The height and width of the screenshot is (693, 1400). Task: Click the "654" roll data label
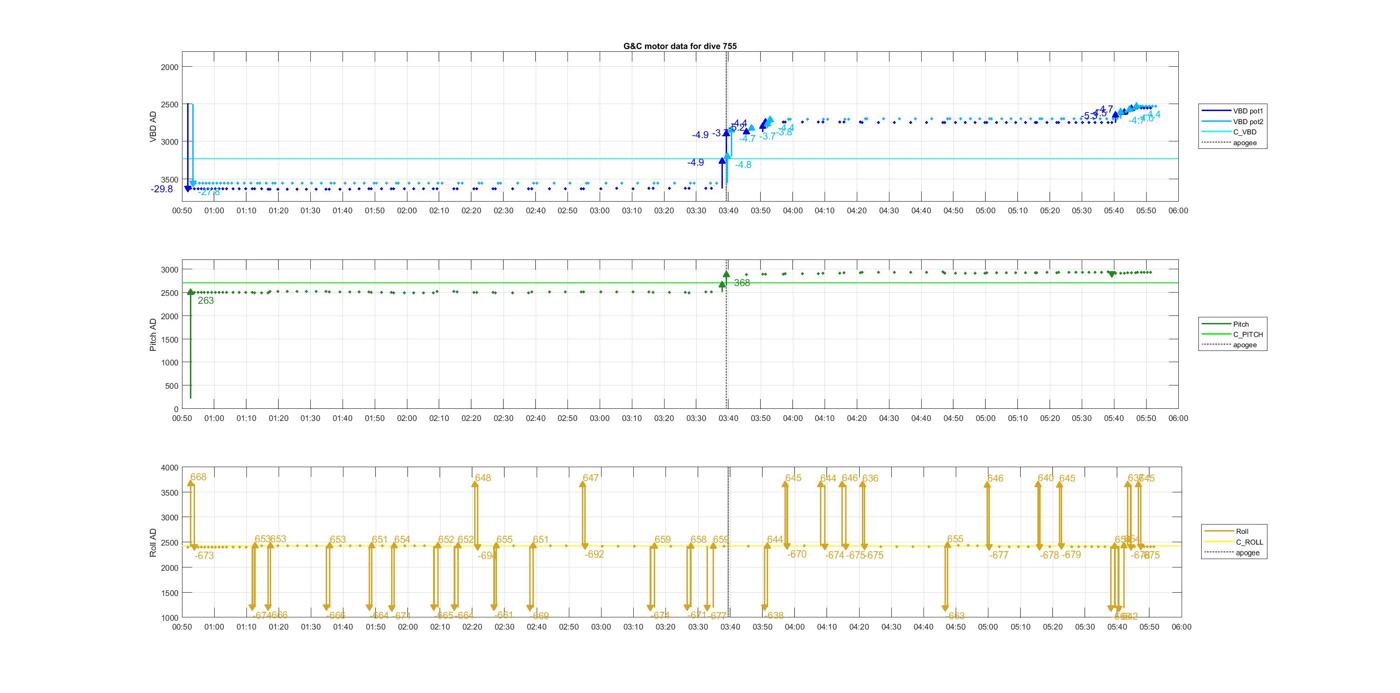click(x=402, y=539)
